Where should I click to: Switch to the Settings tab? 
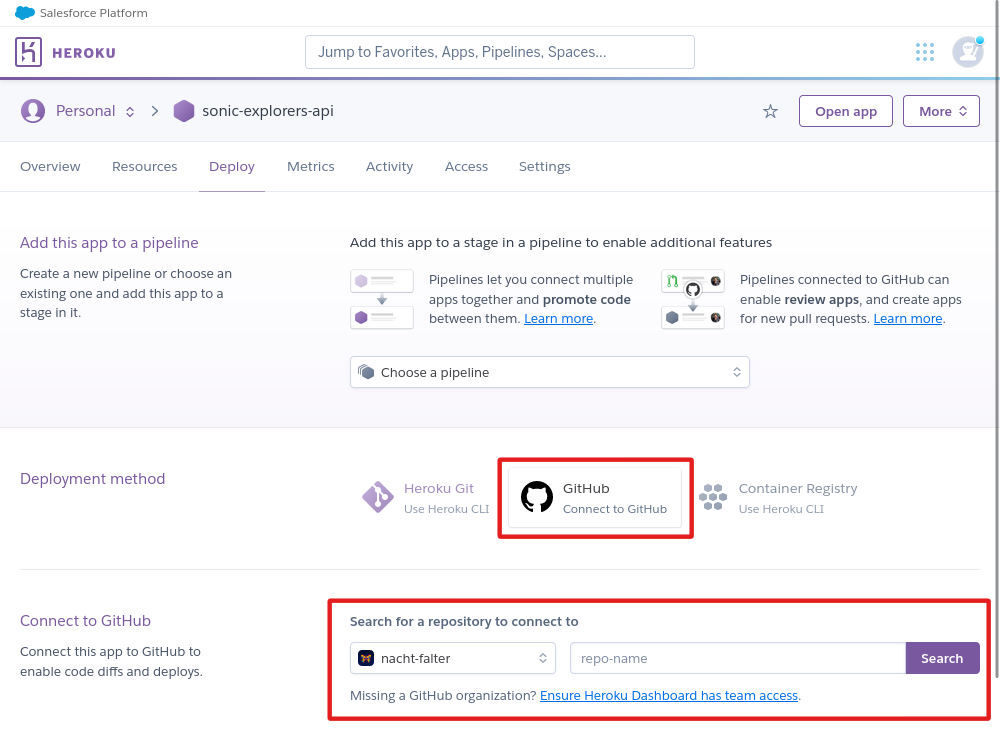coord(545,166)
